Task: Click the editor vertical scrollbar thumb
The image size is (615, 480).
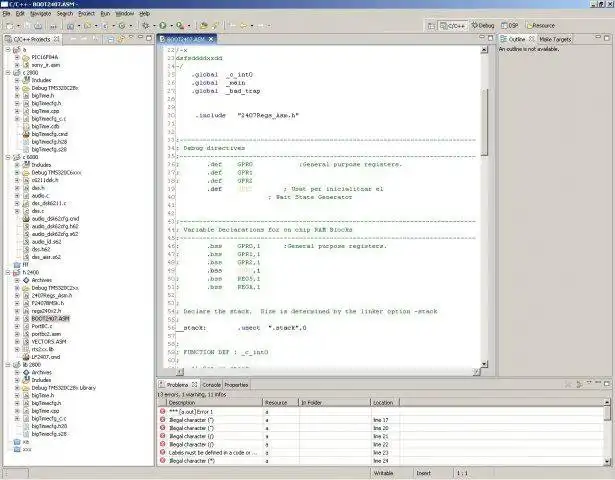Action: click(484, 123)
